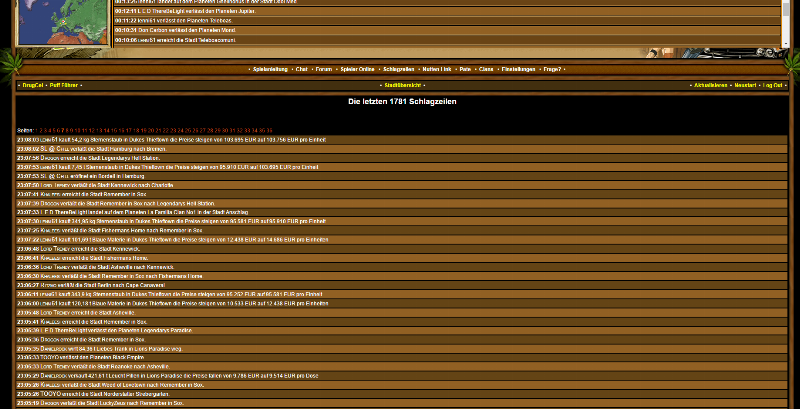Click the Aktualisieren link
This screenshot has width=800, height=409.
(x=711, y=86)
